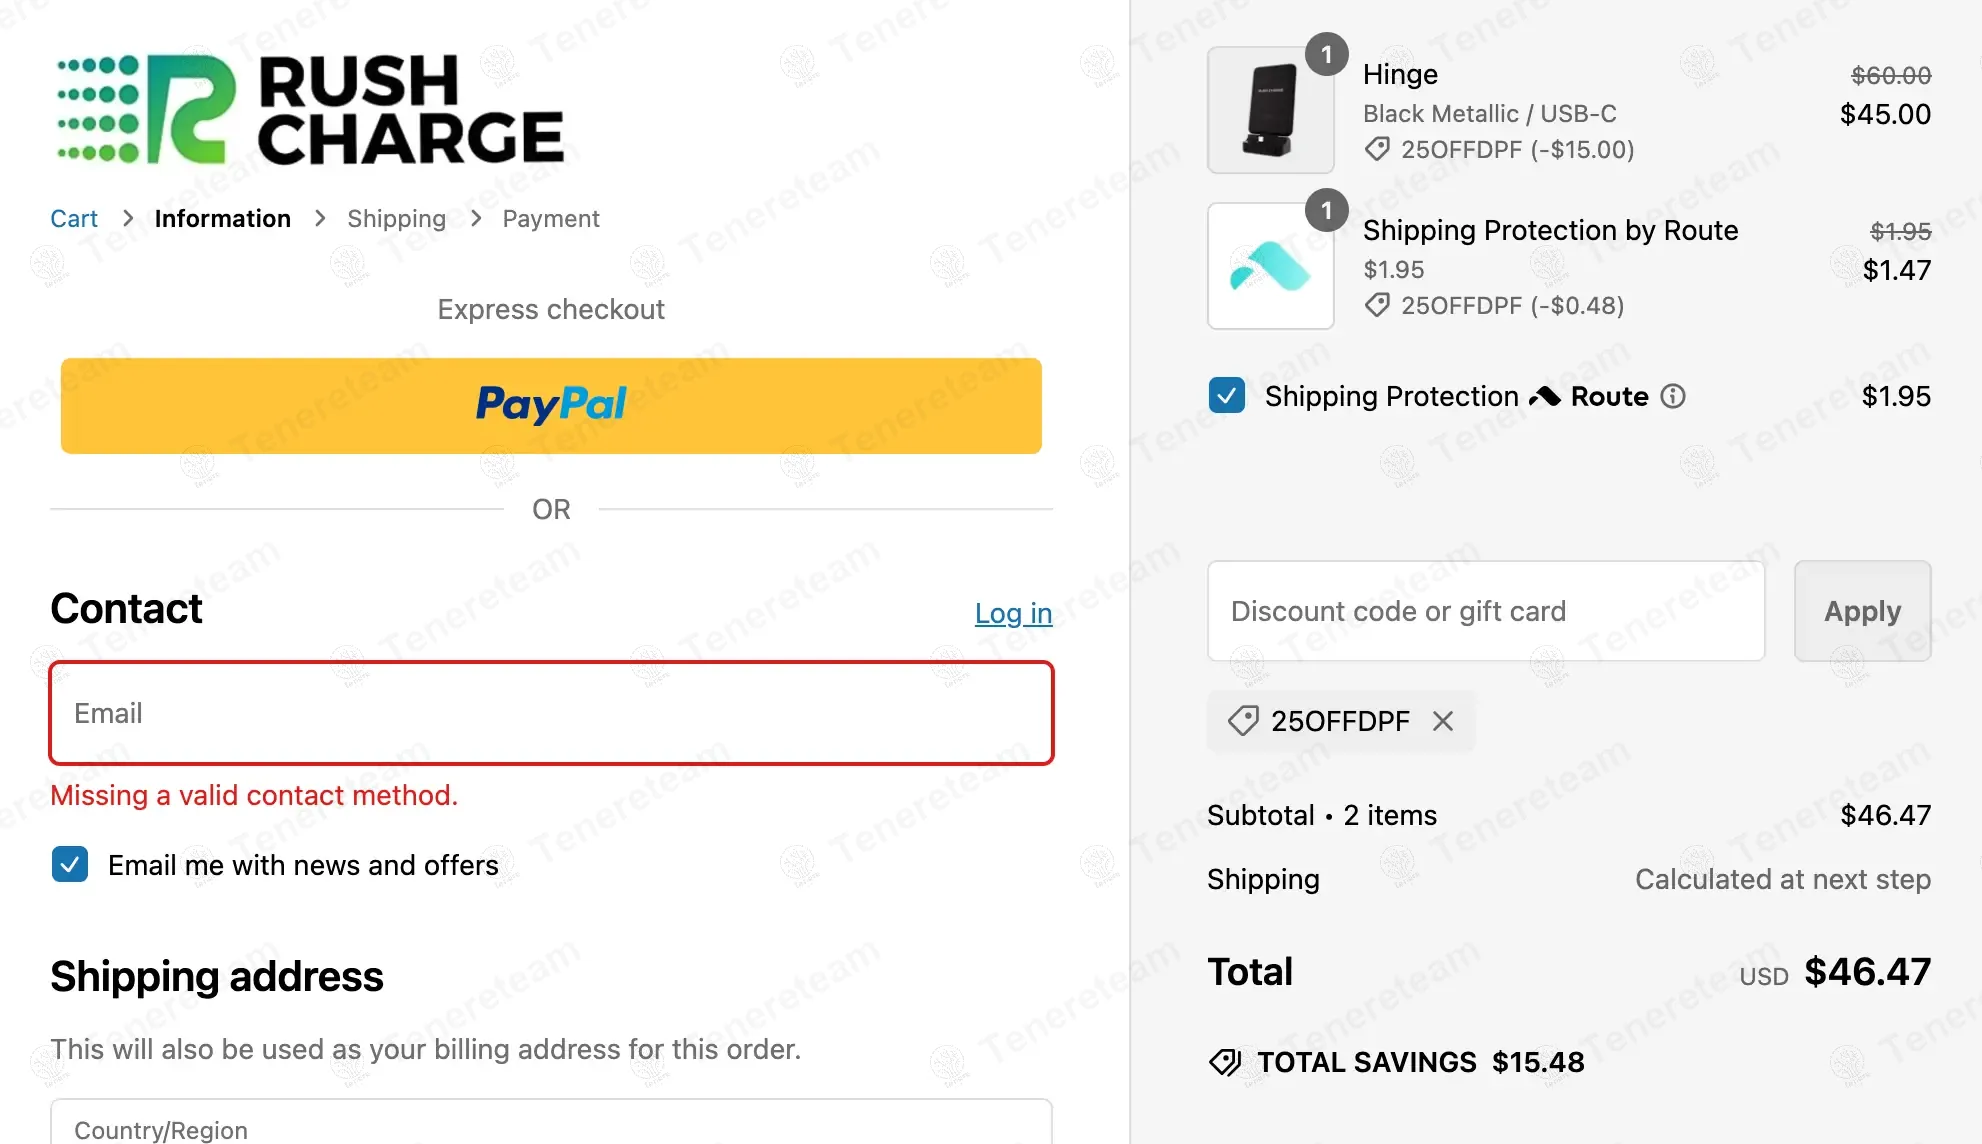Click the Rush Charge logo
1982x1144 pixels.
(x=310, y=109)
